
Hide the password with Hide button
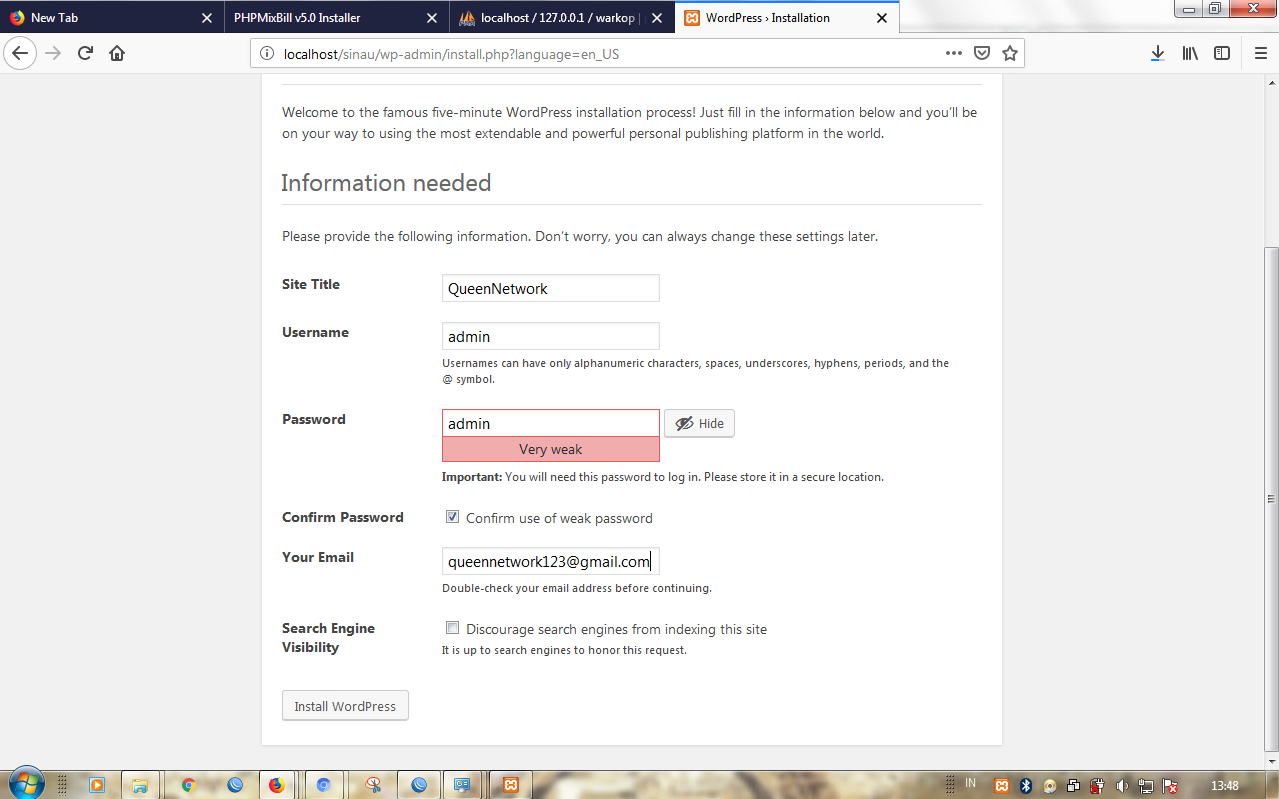(x=699, y=423)
